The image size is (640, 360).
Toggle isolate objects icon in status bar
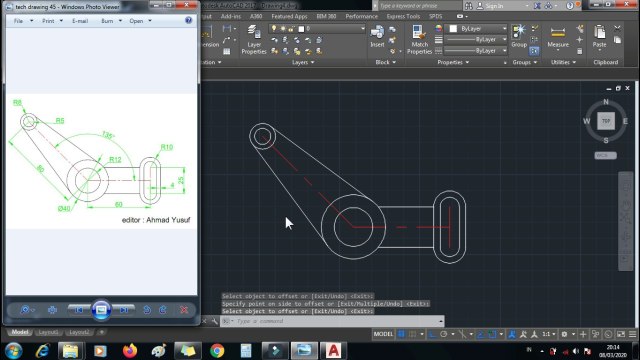click(x=596, y=334)
